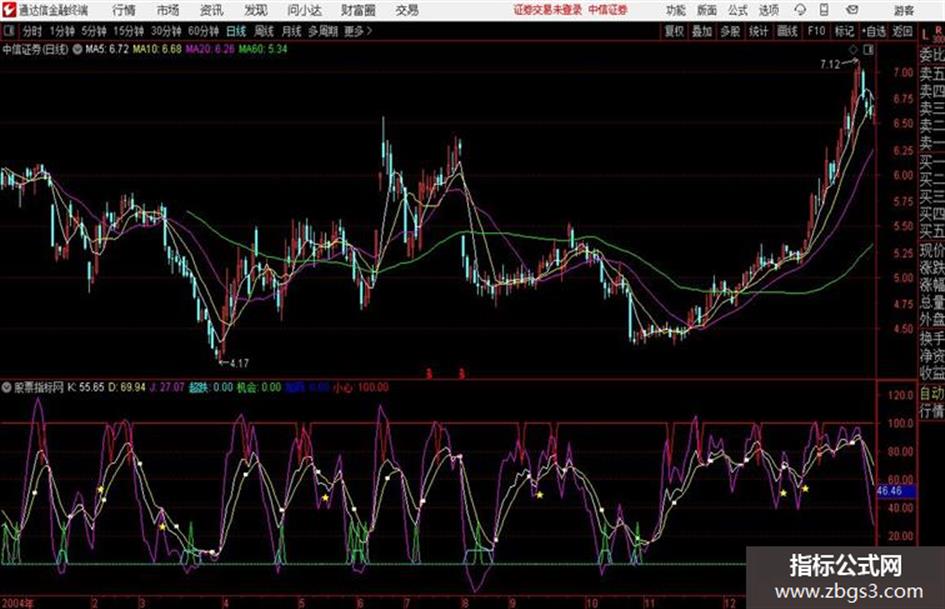
Task: Click the MA5: 6.72 indicator value
Action: (x=107, y=49)
